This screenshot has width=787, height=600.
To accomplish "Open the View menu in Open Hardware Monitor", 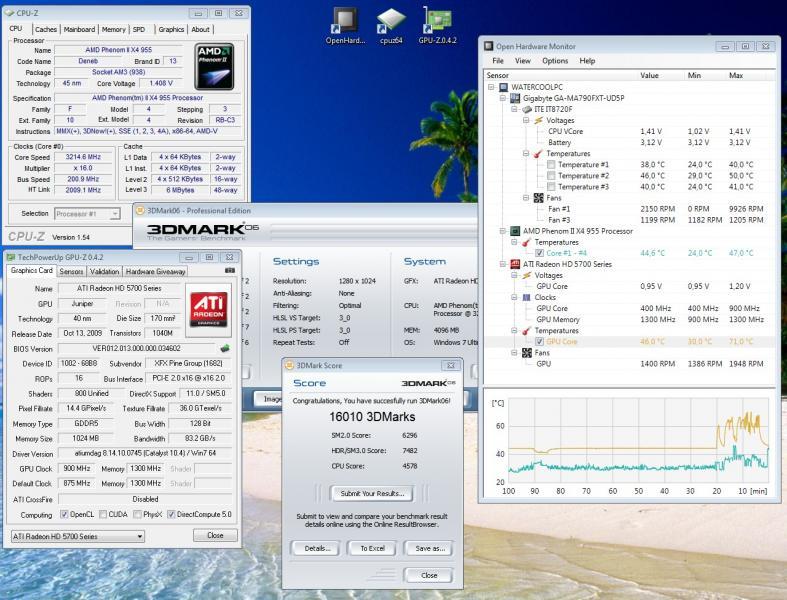I will click(522, 61).
